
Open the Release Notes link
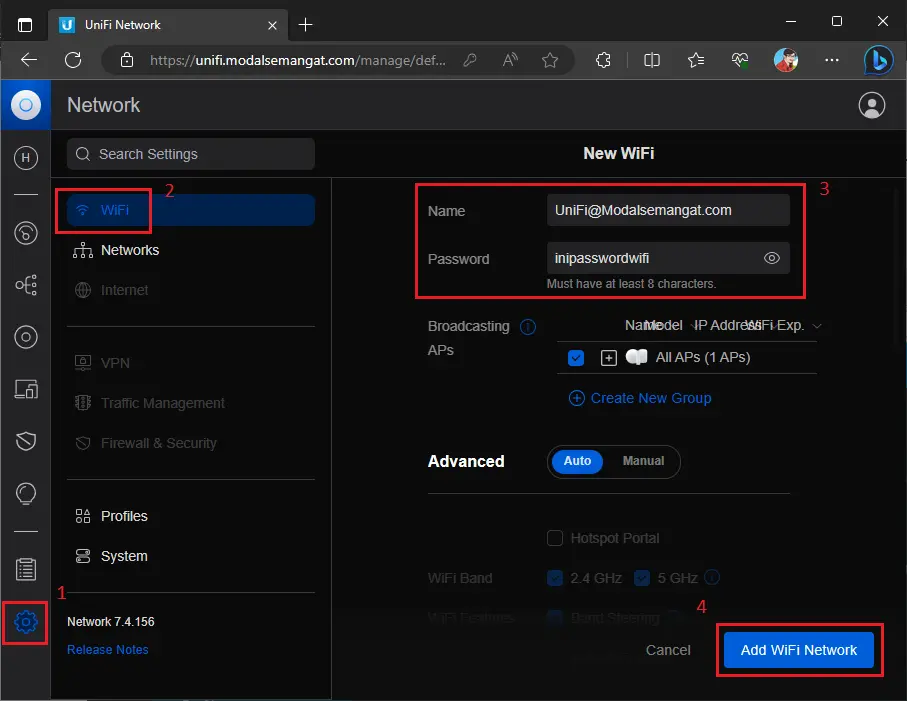(108, 650)
